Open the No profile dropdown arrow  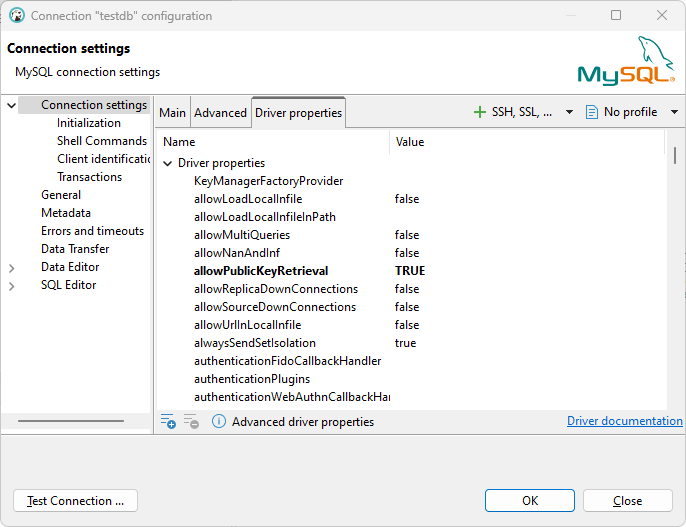pos(674,112)
